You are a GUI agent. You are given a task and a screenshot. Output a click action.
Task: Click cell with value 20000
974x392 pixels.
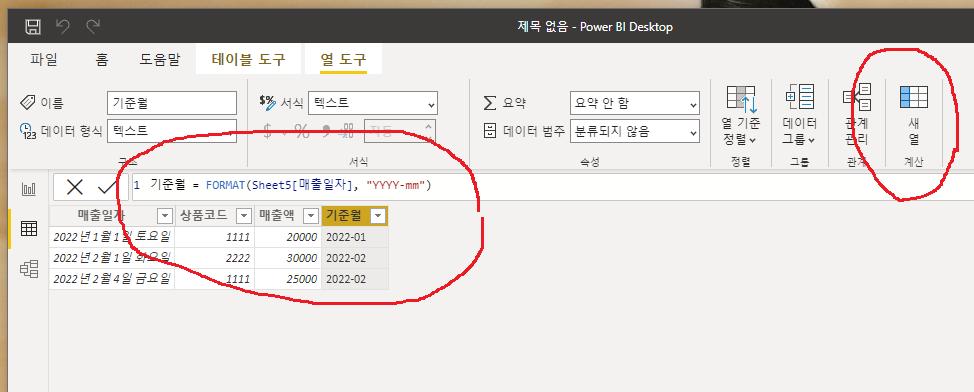[288, 237]
